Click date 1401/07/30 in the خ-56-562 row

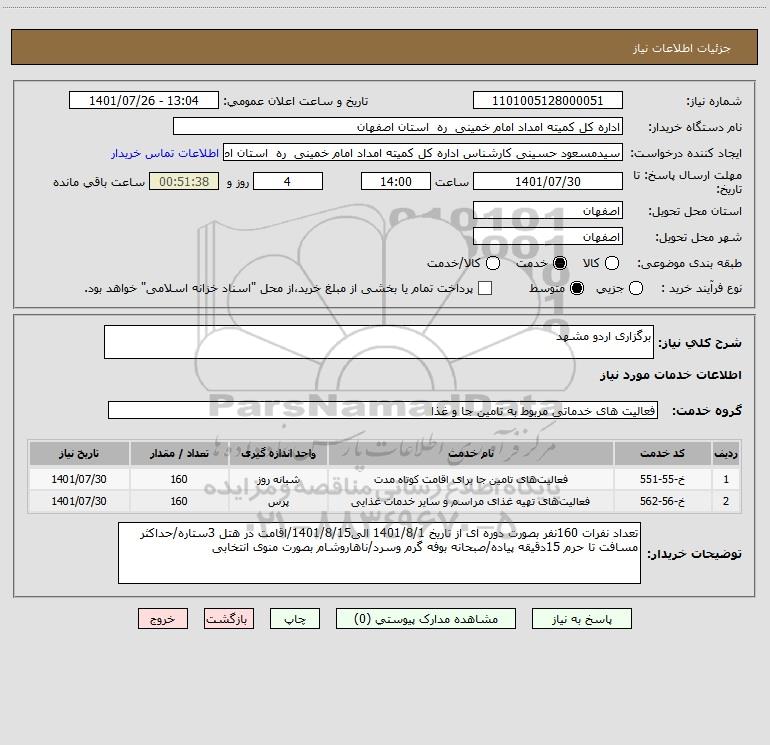[79, 501]
